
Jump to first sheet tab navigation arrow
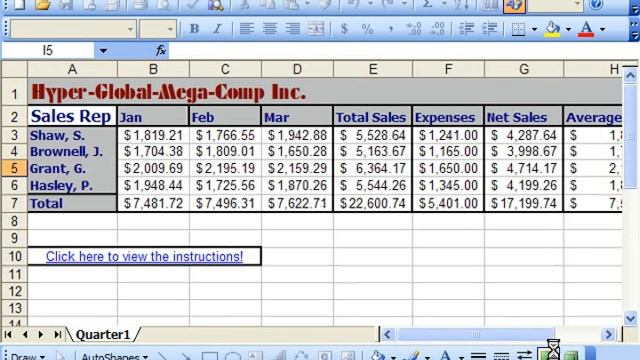[x=8, y=335]
